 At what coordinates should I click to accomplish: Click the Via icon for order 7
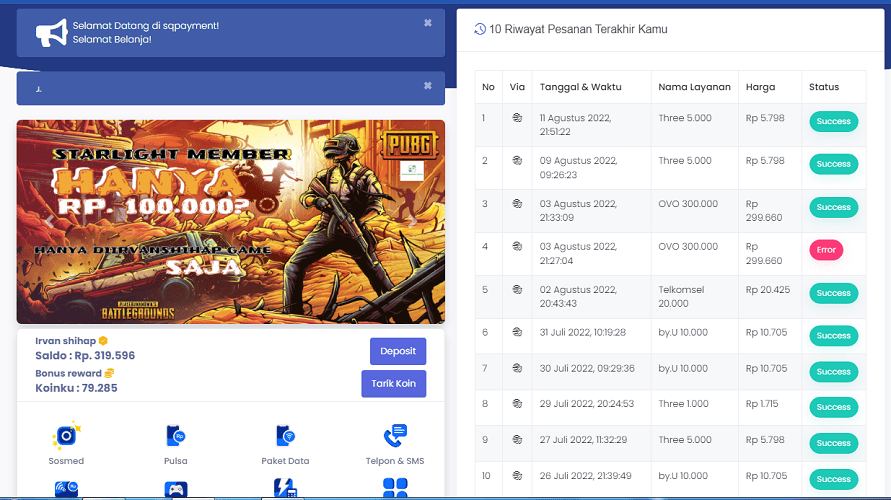(517, 368)
